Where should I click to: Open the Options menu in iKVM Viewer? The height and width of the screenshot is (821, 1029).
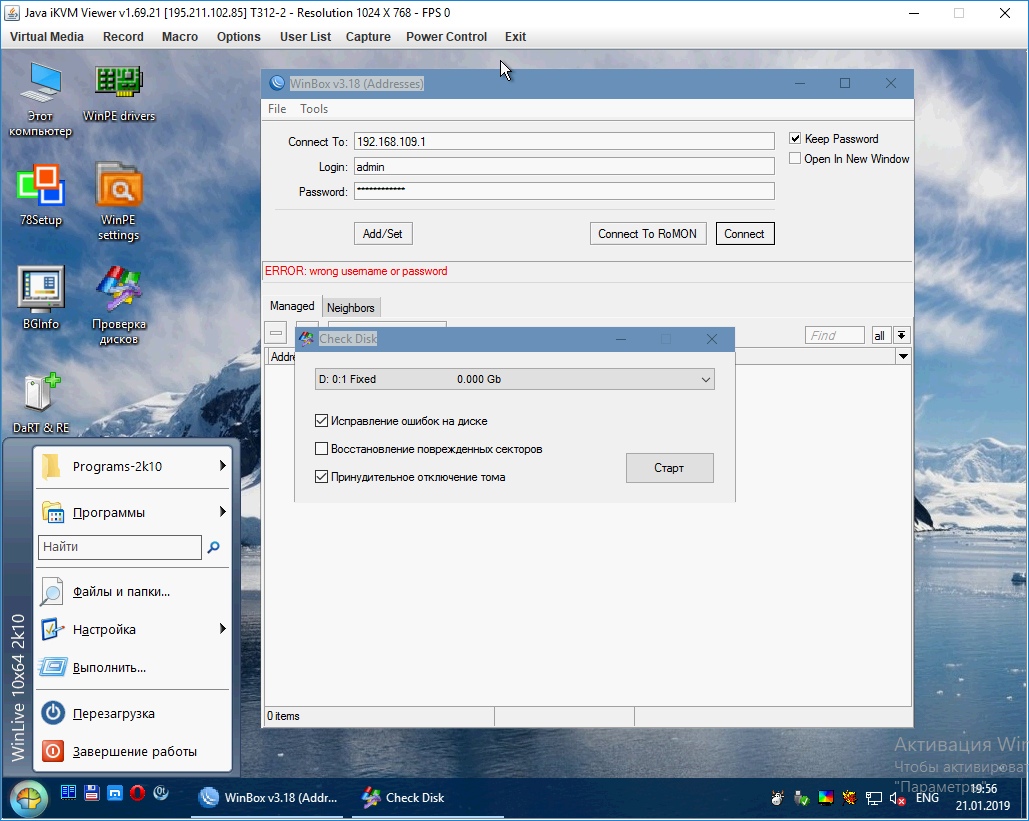(239, 37)
